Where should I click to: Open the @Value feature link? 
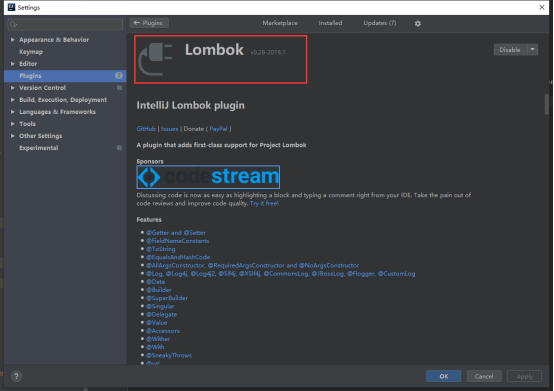coord(157,322)
